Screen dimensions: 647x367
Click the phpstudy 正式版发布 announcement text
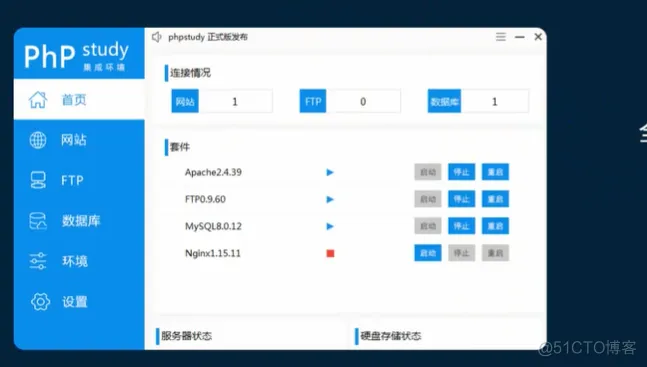208,37
